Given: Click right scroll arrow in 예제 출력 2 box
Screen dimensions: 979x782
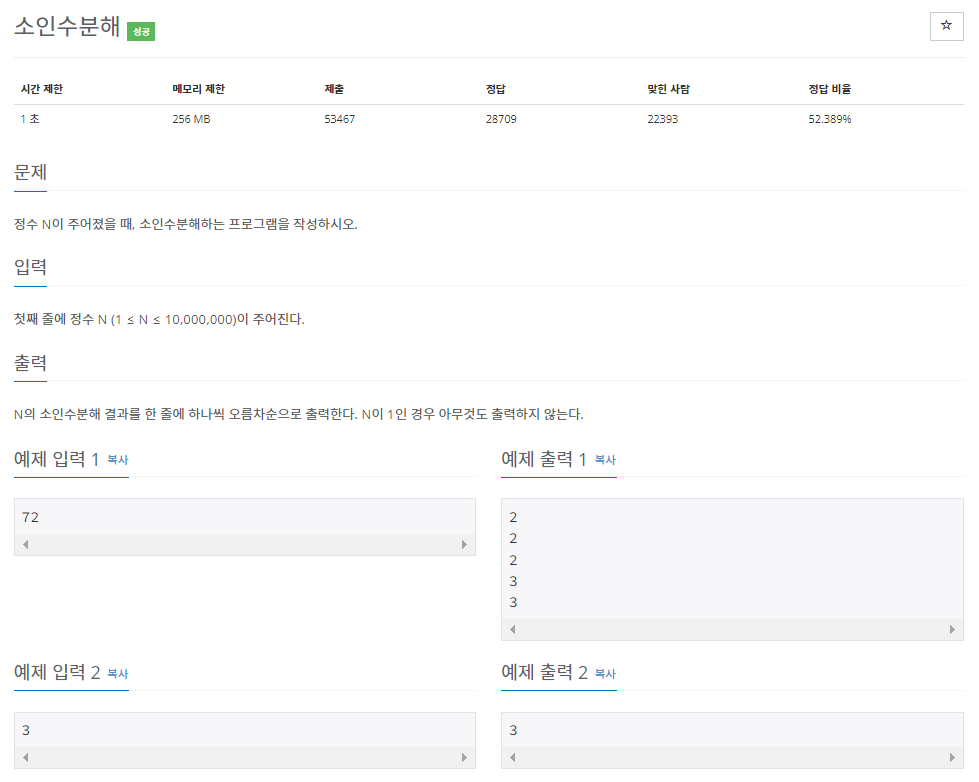Looking at the screenshot, I should (952, 758).
